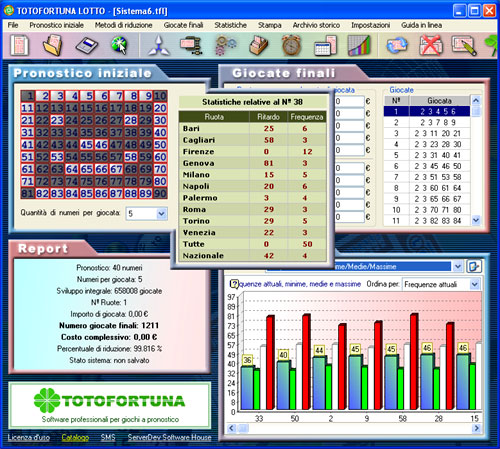Click the ServerDev Software House link
This screenshot has height=449, width=500.
click(x=169, y=437)
